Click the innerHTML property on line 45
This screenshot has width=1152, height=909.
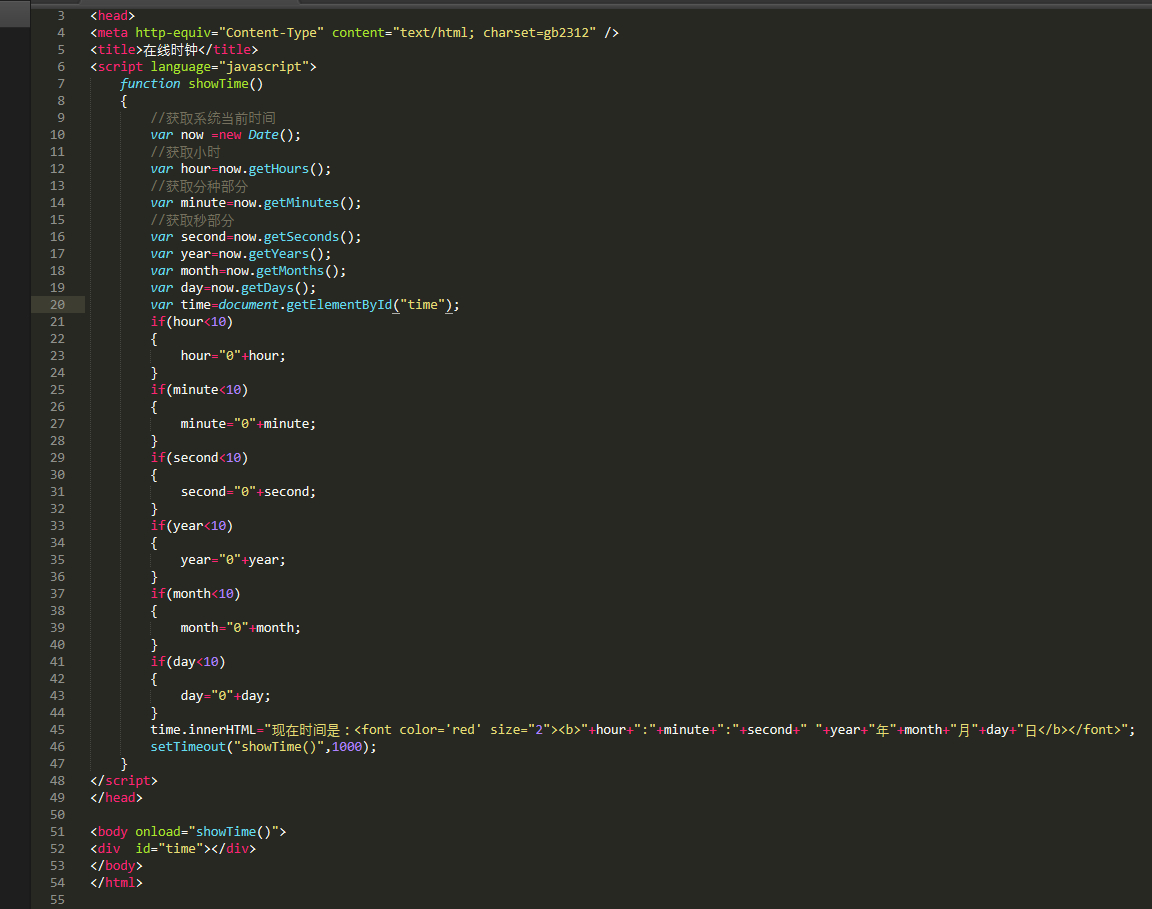coord(222,729)
